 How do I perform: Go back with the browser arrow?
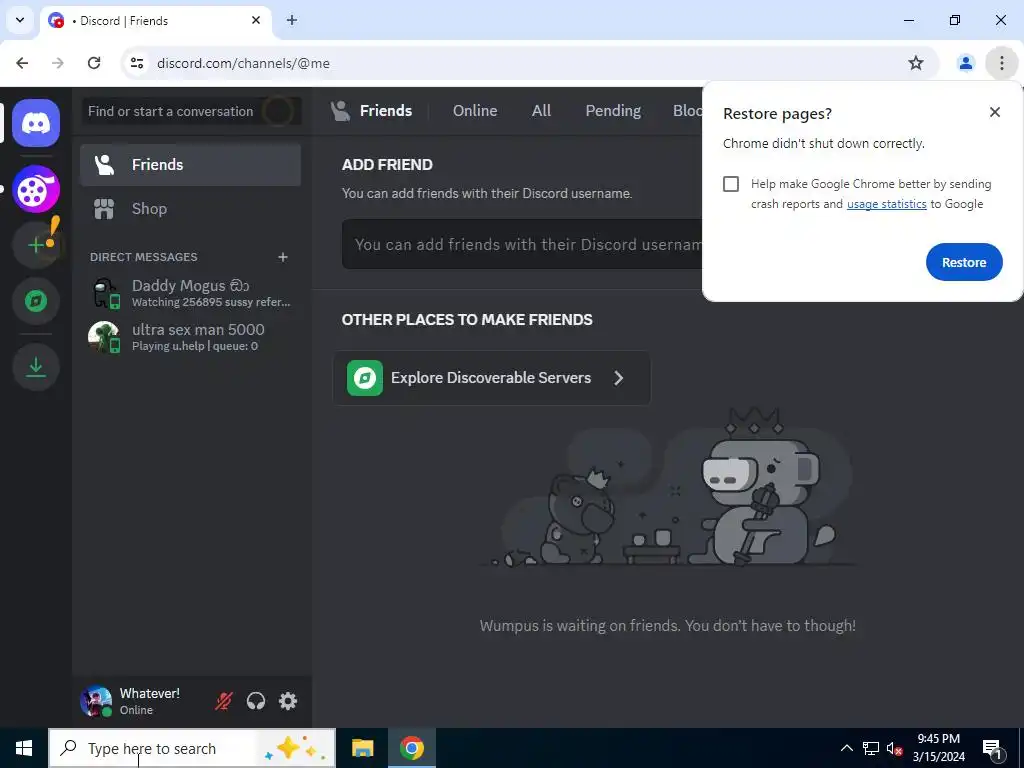click(x=22, y=63)
